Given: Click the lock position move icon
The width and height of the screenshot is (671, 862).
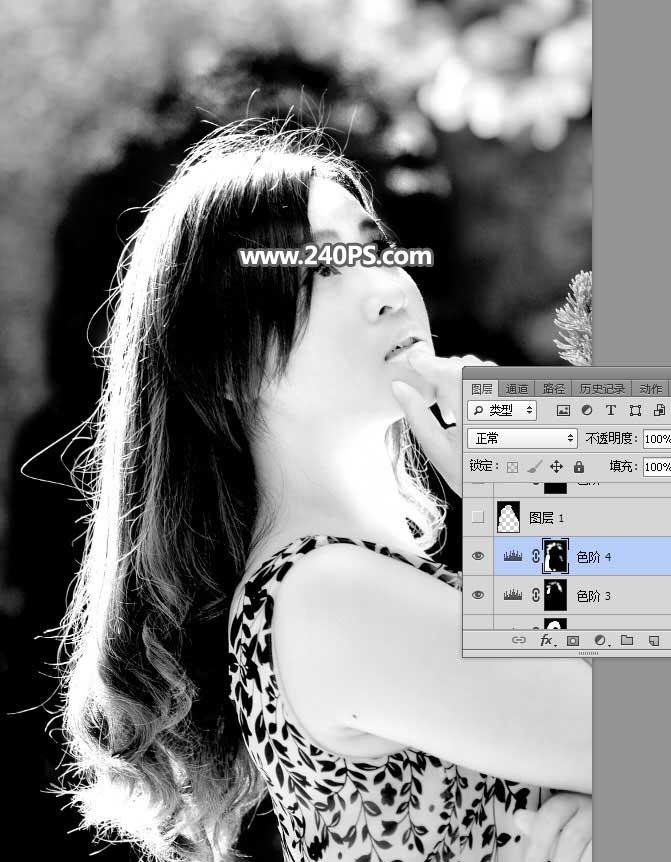Looking at the screenshot, I should tap(556, 467).
